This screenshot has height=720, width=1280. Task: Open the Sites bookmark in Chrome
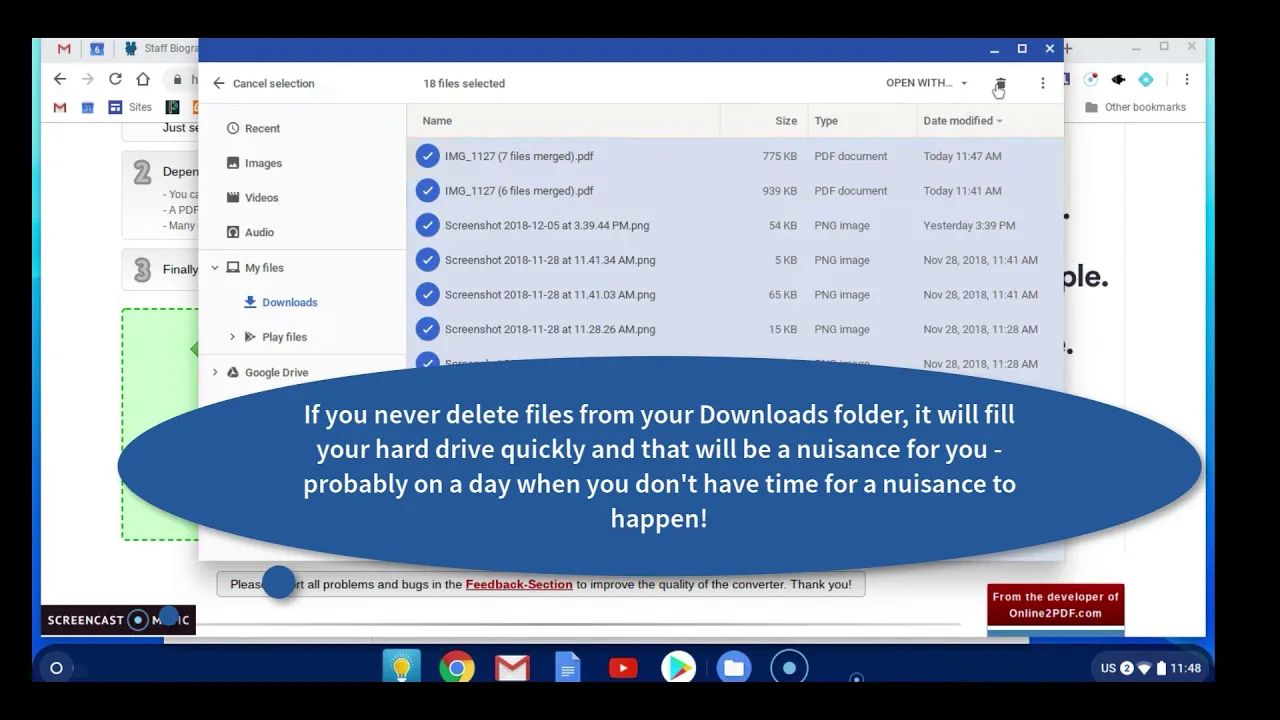click(x=130, y=107)
